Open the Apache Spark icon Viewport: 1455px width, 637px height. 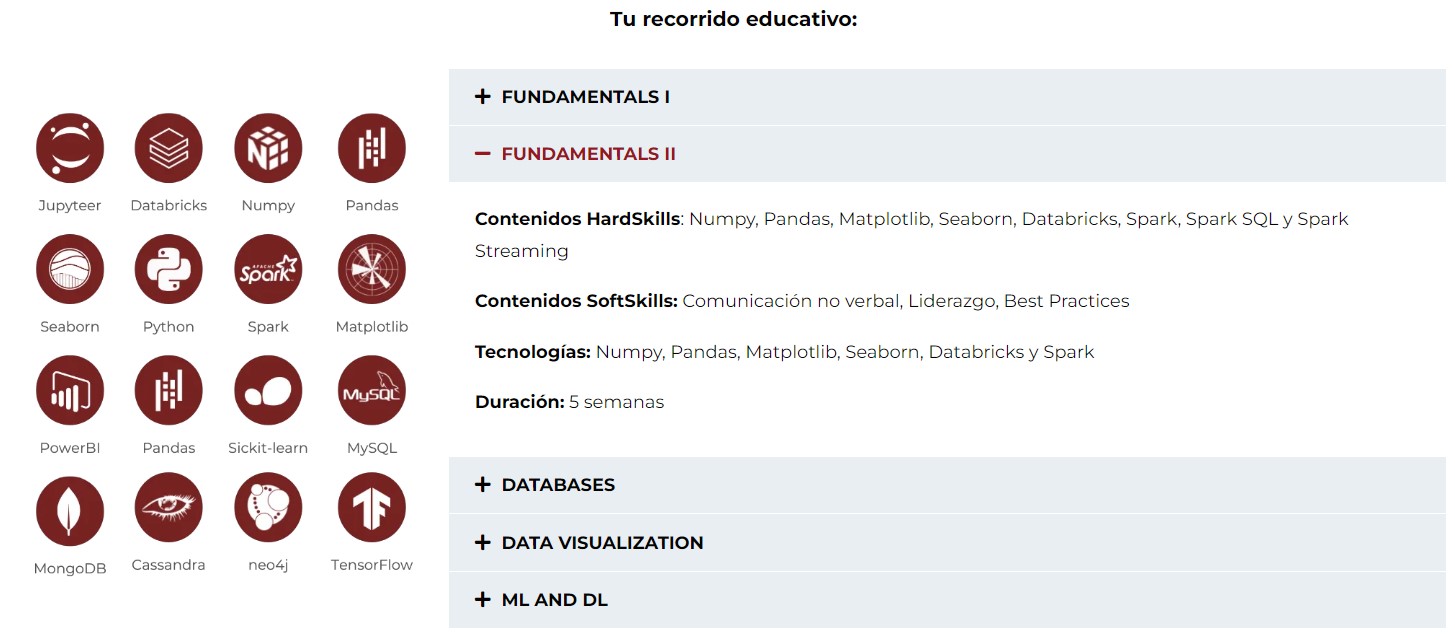pyautogui.click(x=268, y=269)
